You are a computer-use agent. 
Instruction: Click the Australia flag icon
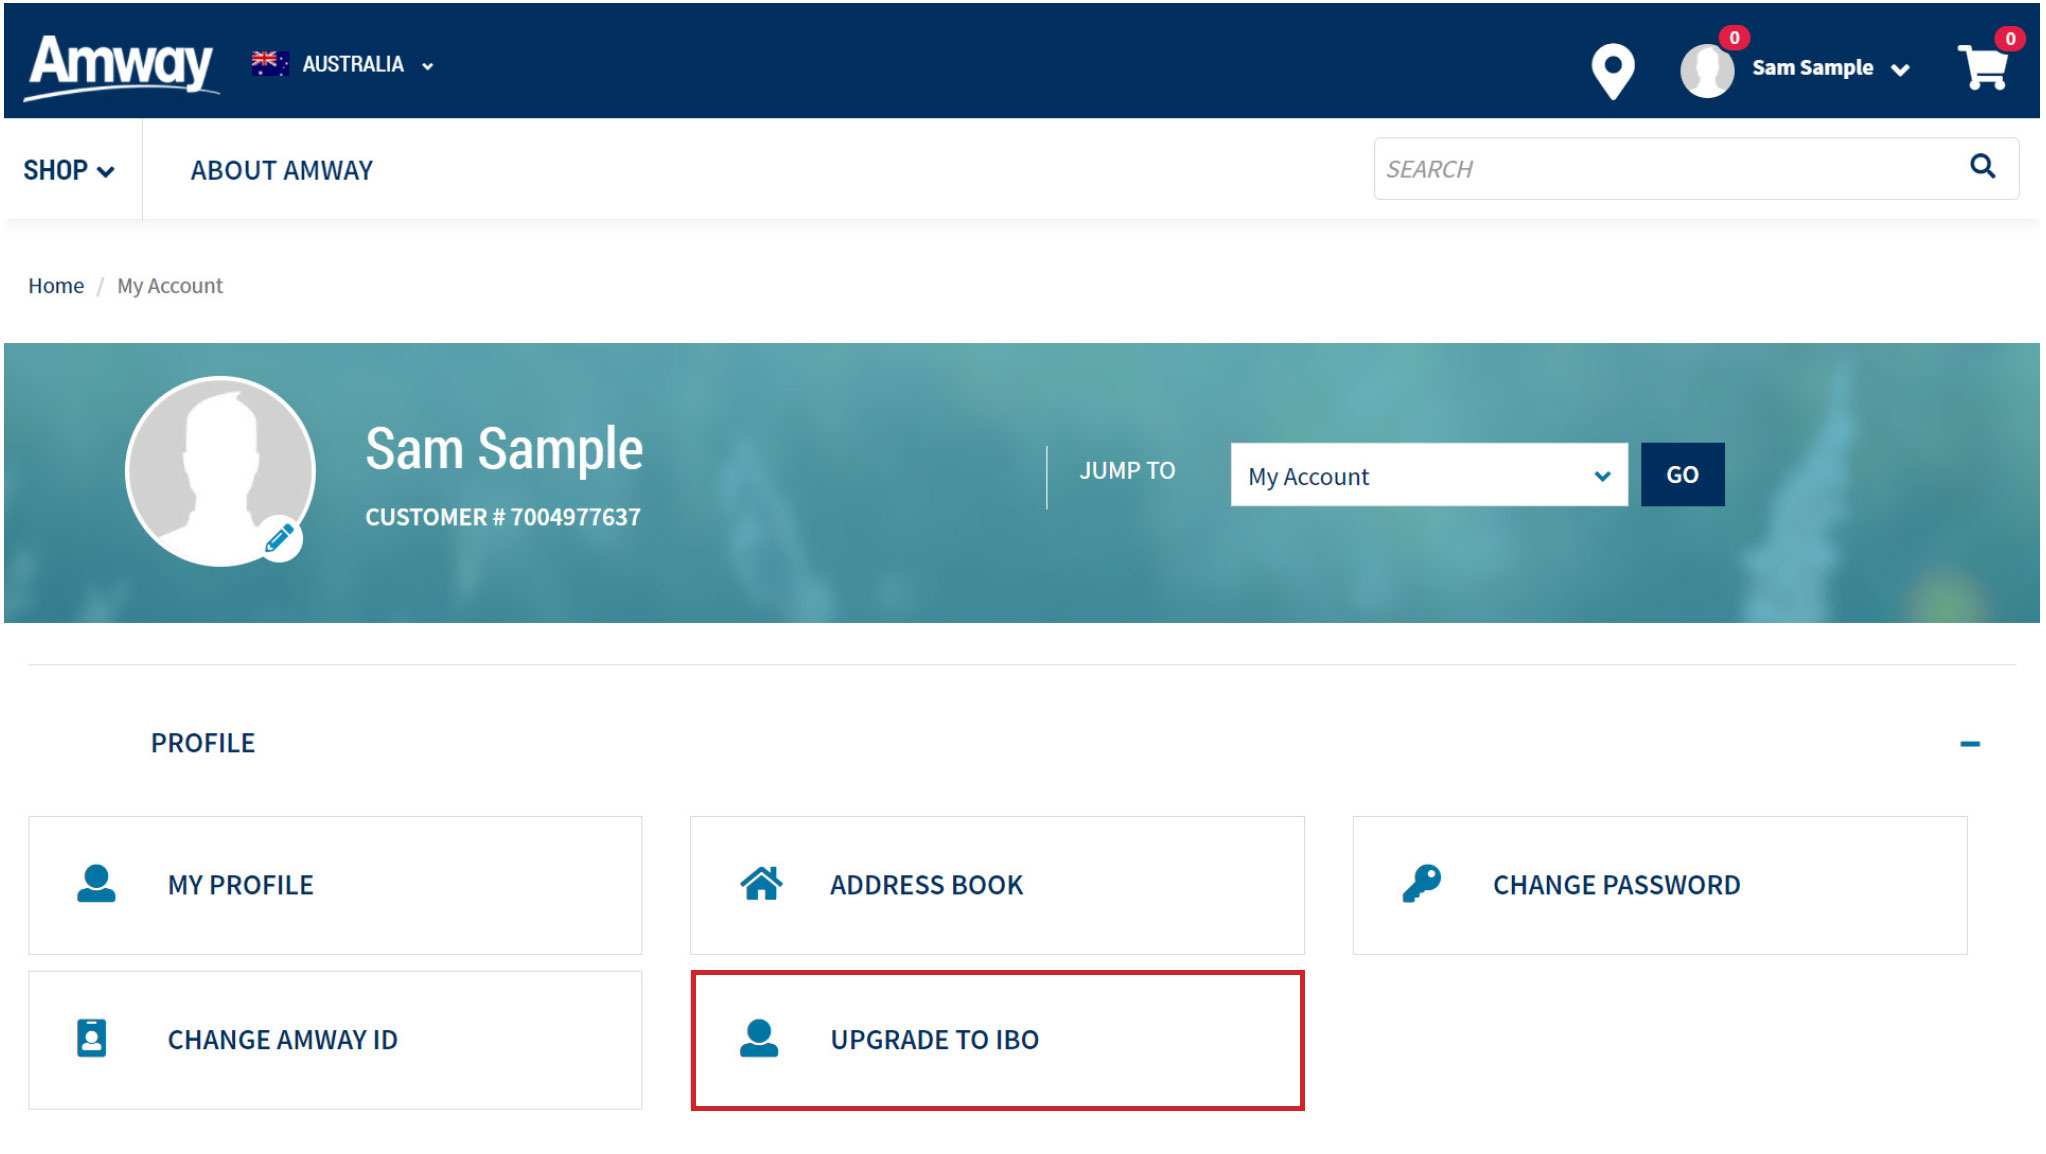[270, 64]
